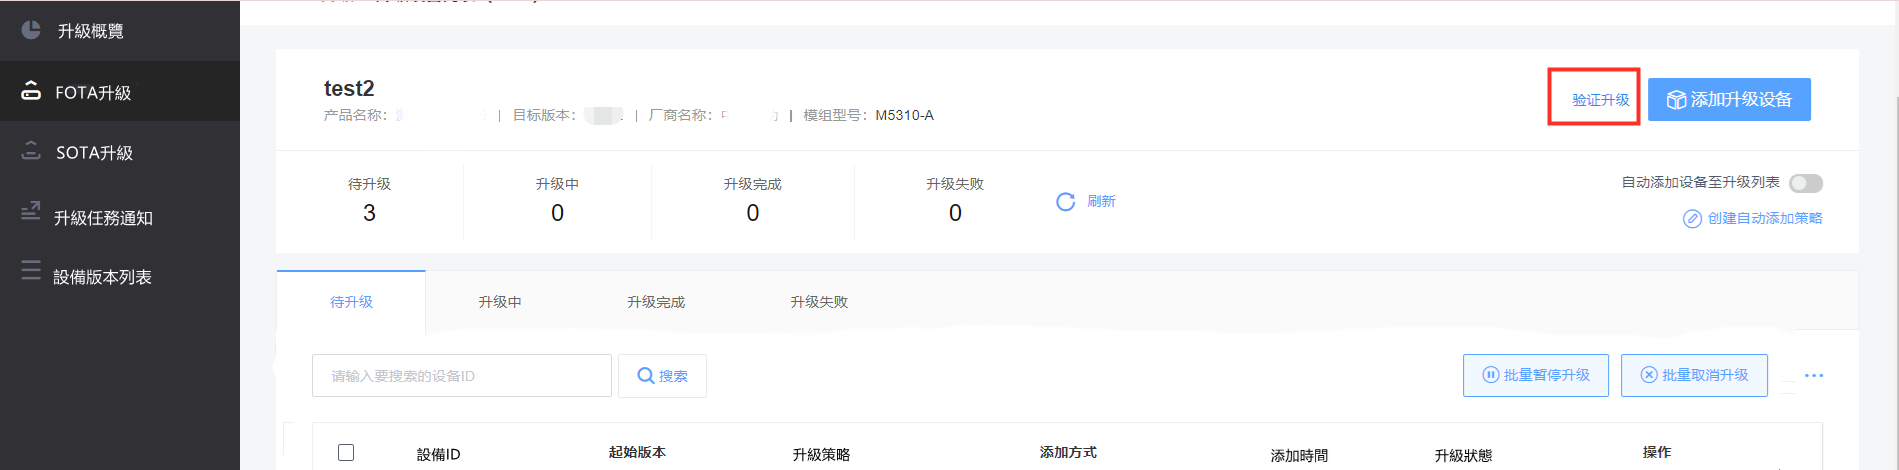Open the three-dots more options menu
The width and height of the screenshot is (1899, 470).
1814,376
